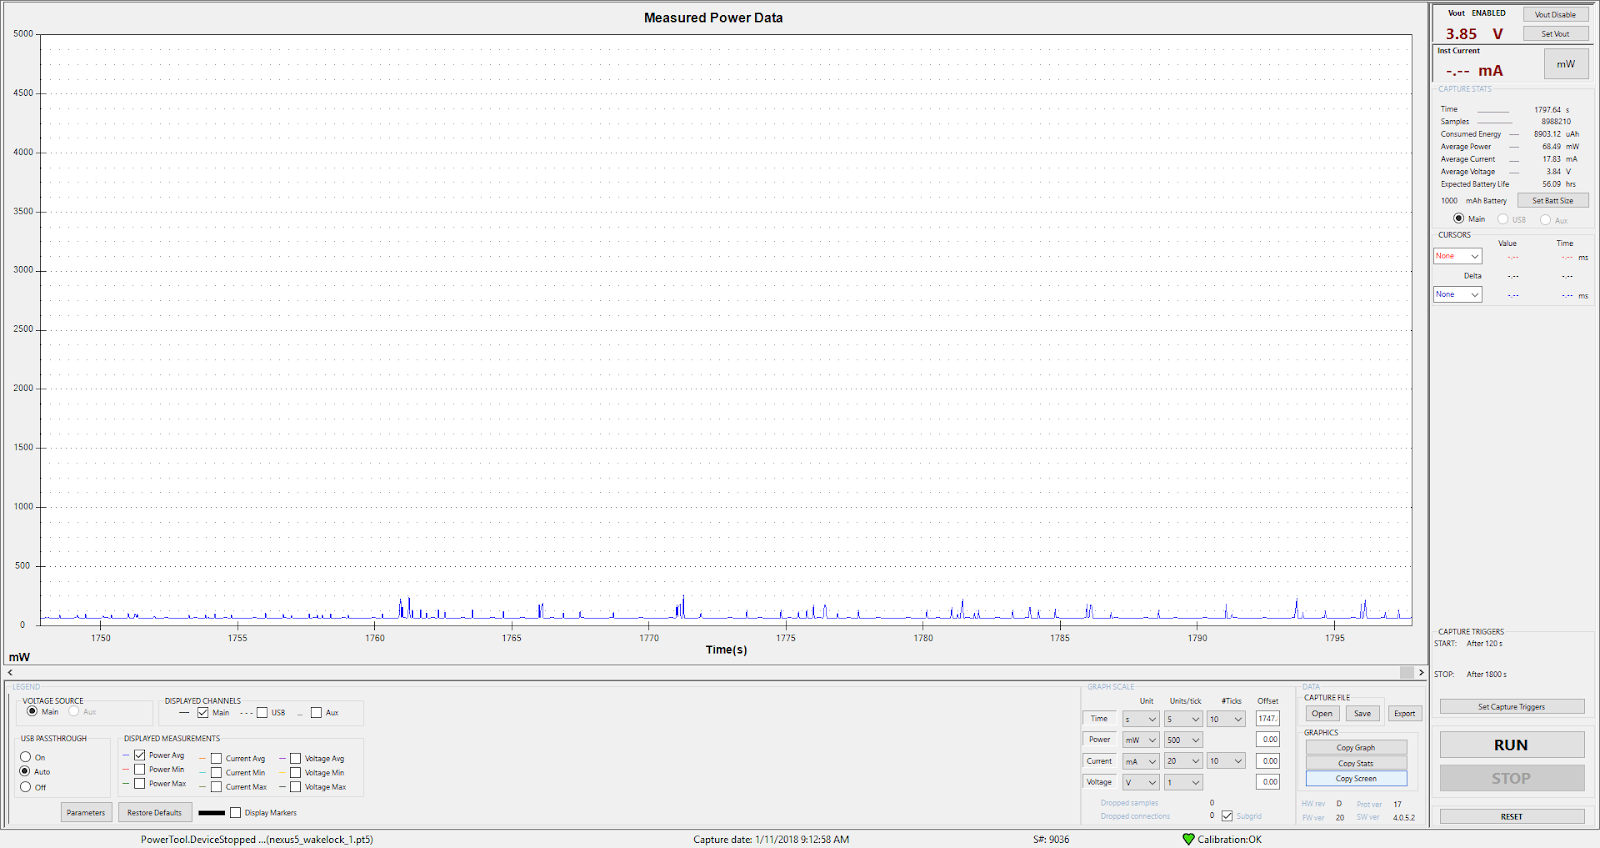Viewport: 1600px width, 848px height.
Task: Enable the Power Min measurement checkbox
Action: [x=140, y=769]
